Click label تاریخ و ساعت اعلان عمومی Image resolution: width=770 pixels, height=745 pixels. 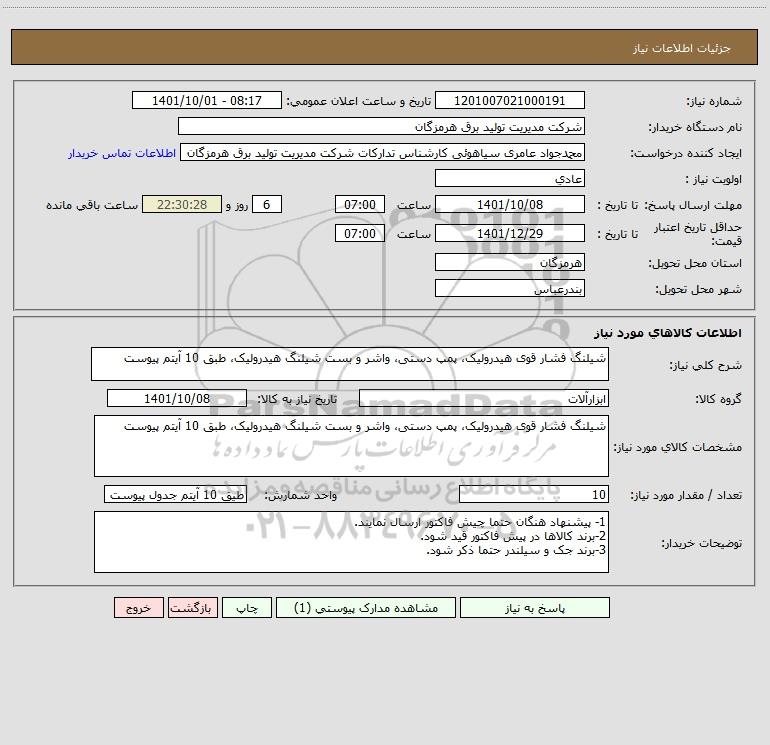pyautogui.click(x=359, y=101)
